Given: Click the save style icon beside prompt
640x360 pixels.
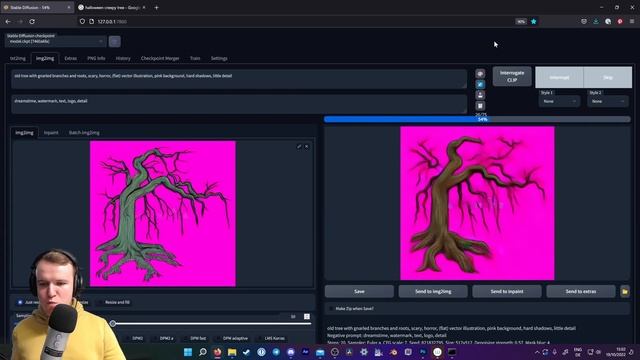Looking at the screenshot, I should click(x=480, y=95).
